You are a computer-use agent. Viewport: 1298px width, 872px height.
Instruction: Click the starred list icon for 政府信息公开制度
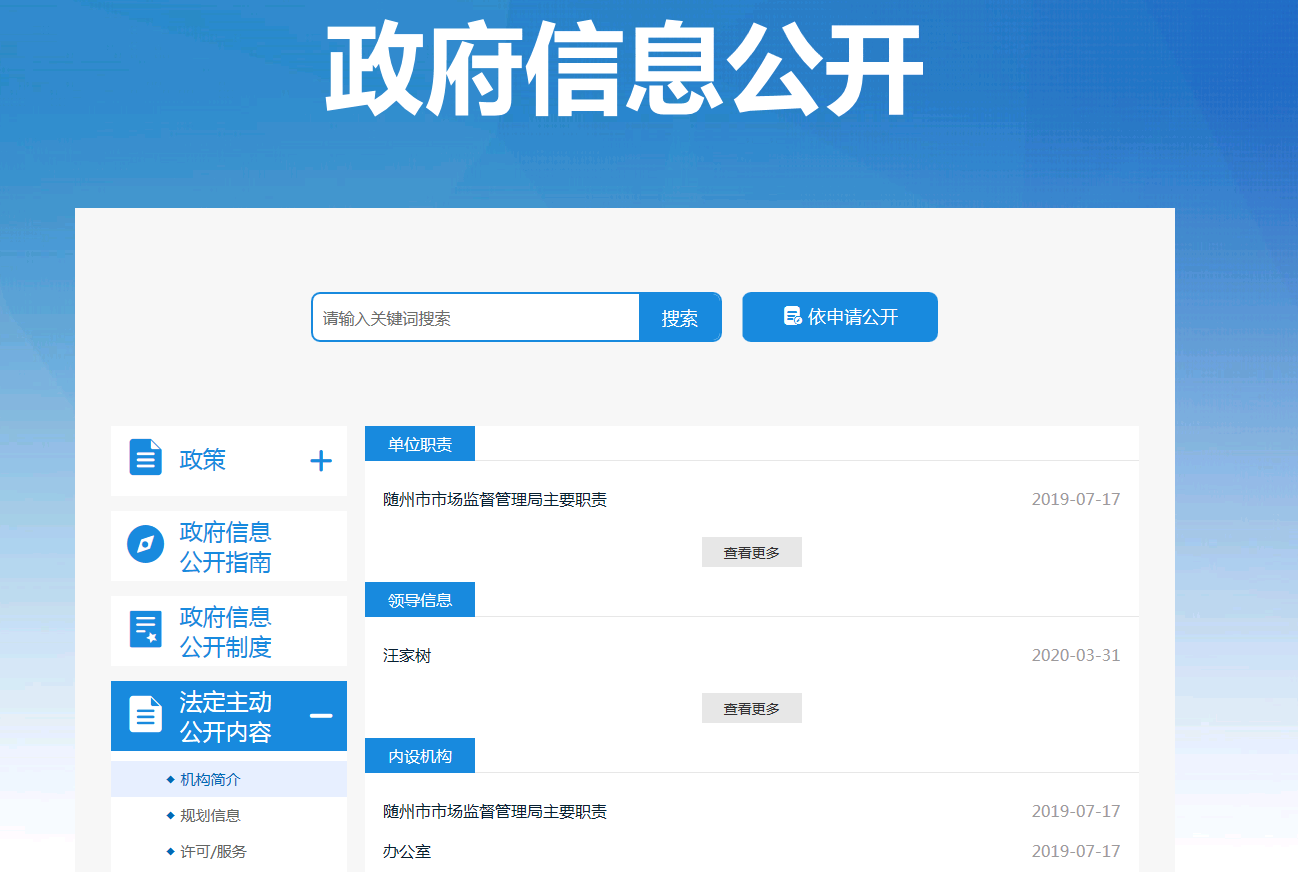pos(146,630)
